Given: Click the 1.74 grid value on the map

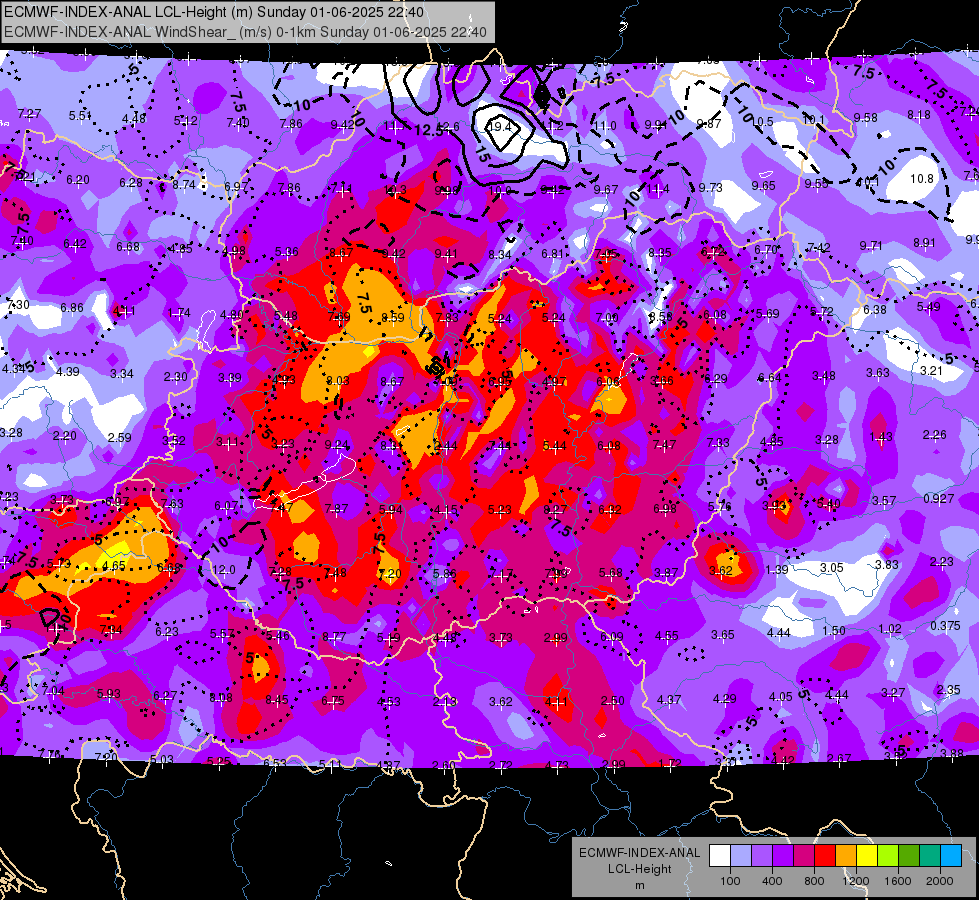Looking at the screenshot, I should 179,313.
